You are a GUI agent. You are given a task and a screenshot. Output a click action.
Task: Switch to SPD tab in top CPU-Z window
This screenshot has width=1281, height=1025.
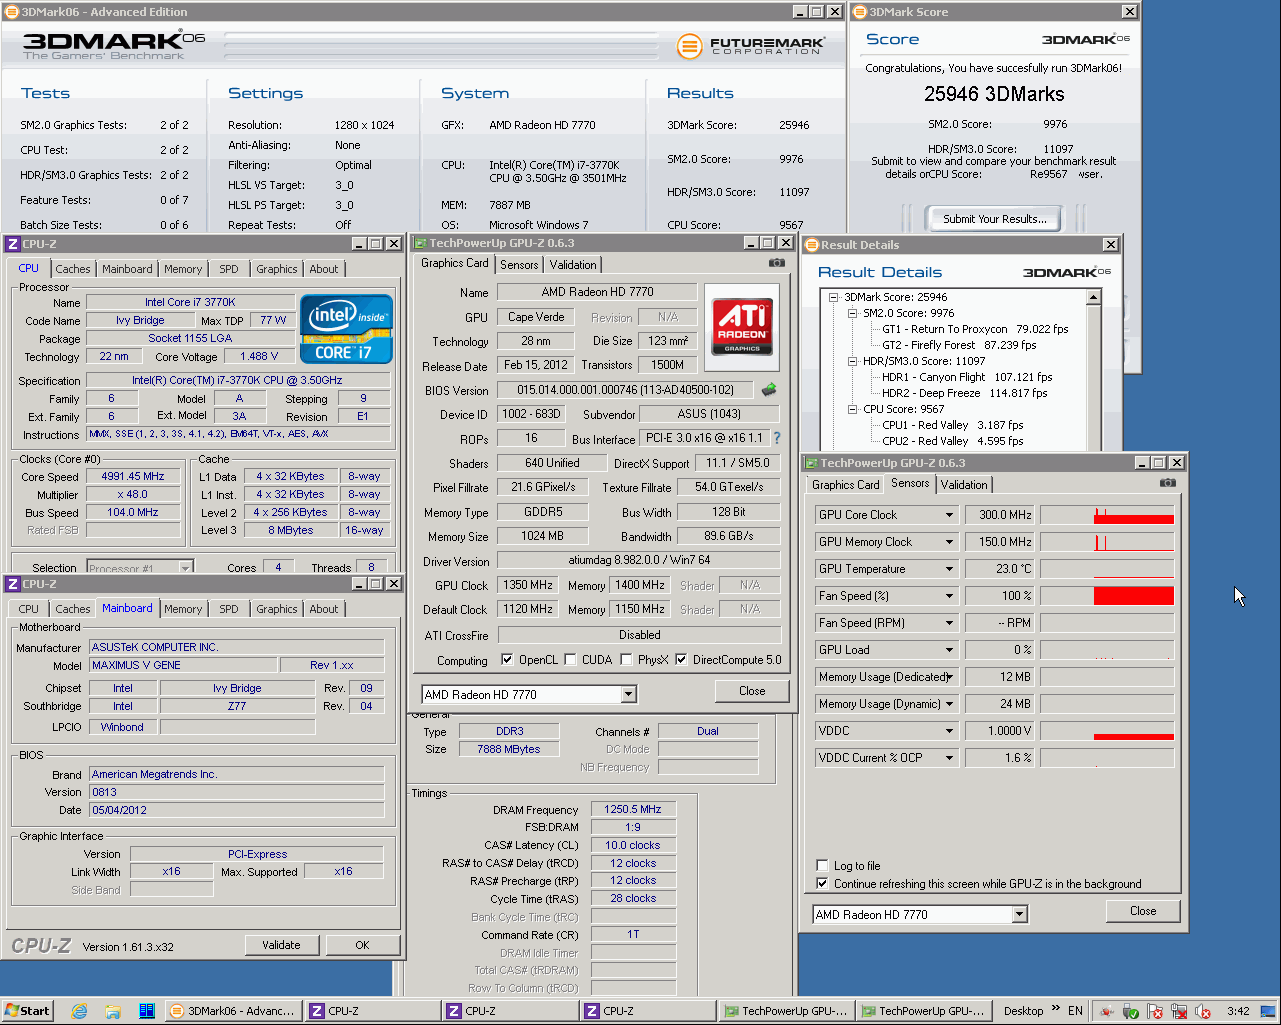[229, 269]
